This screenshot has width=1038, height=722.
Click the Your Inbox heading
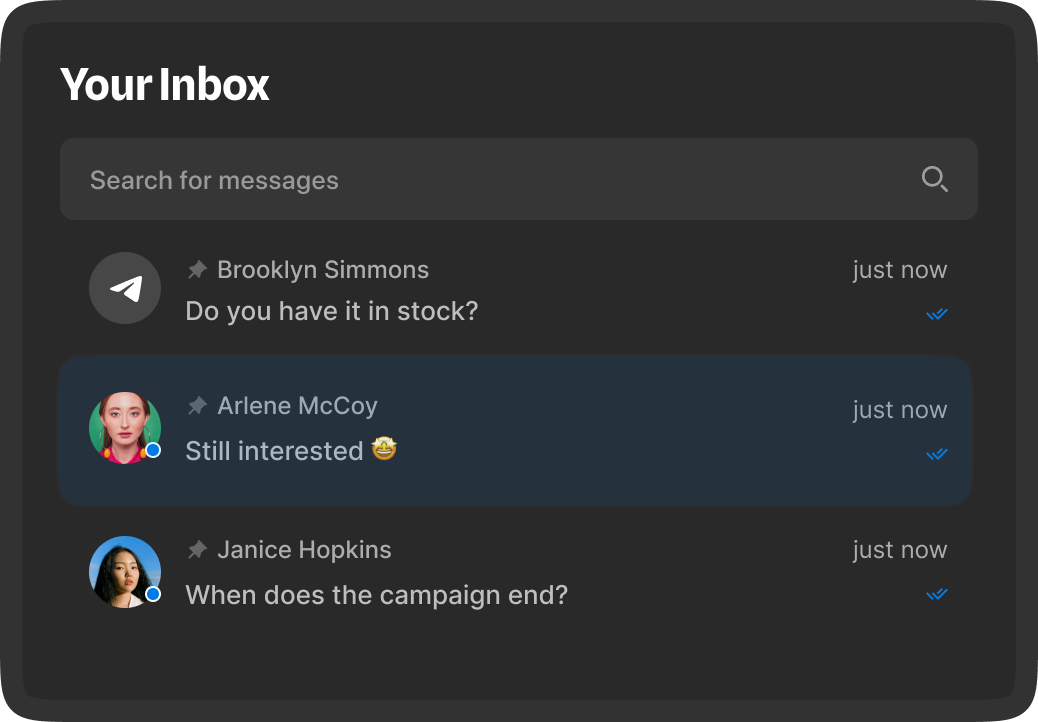pyautogui.click(x=165, y=86)
